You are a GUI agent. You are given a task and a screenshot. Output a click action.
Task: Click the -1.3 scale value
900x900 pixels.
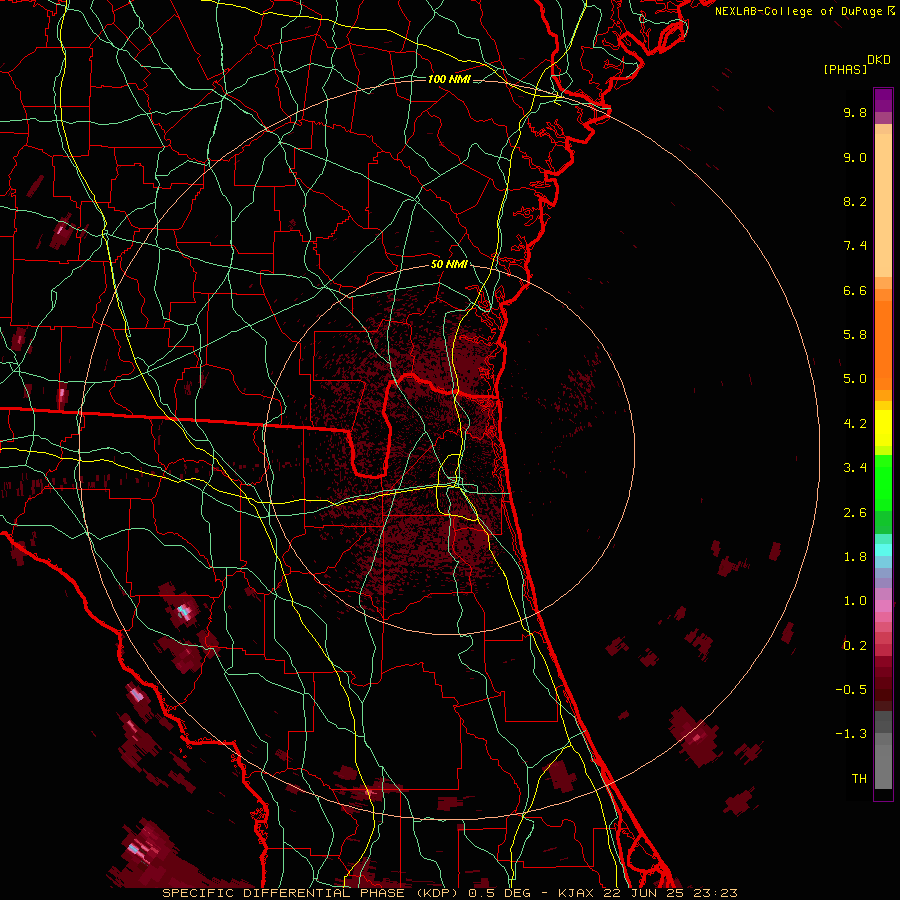(x=851, y=734)
